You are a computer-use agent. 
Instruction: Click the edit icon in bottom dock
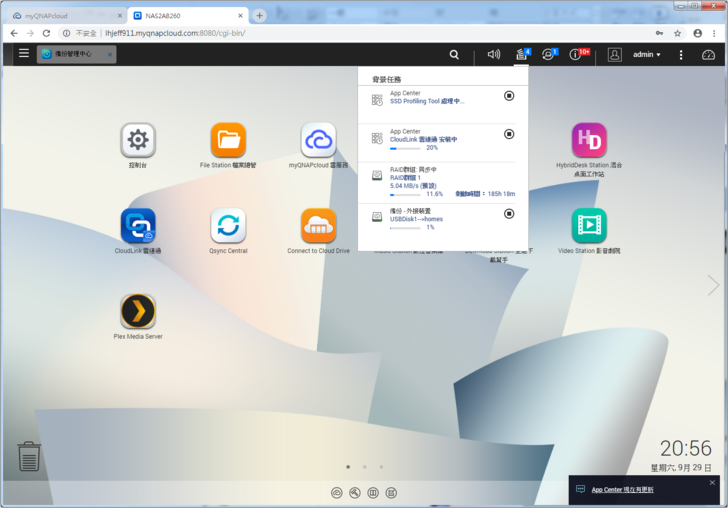pos(391,493)
